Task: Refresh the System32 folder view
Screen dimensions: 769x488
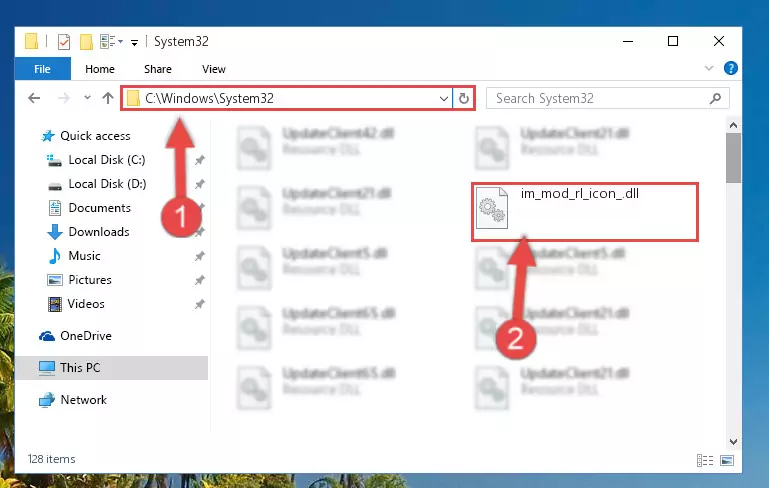Action: tap(463, 99)
